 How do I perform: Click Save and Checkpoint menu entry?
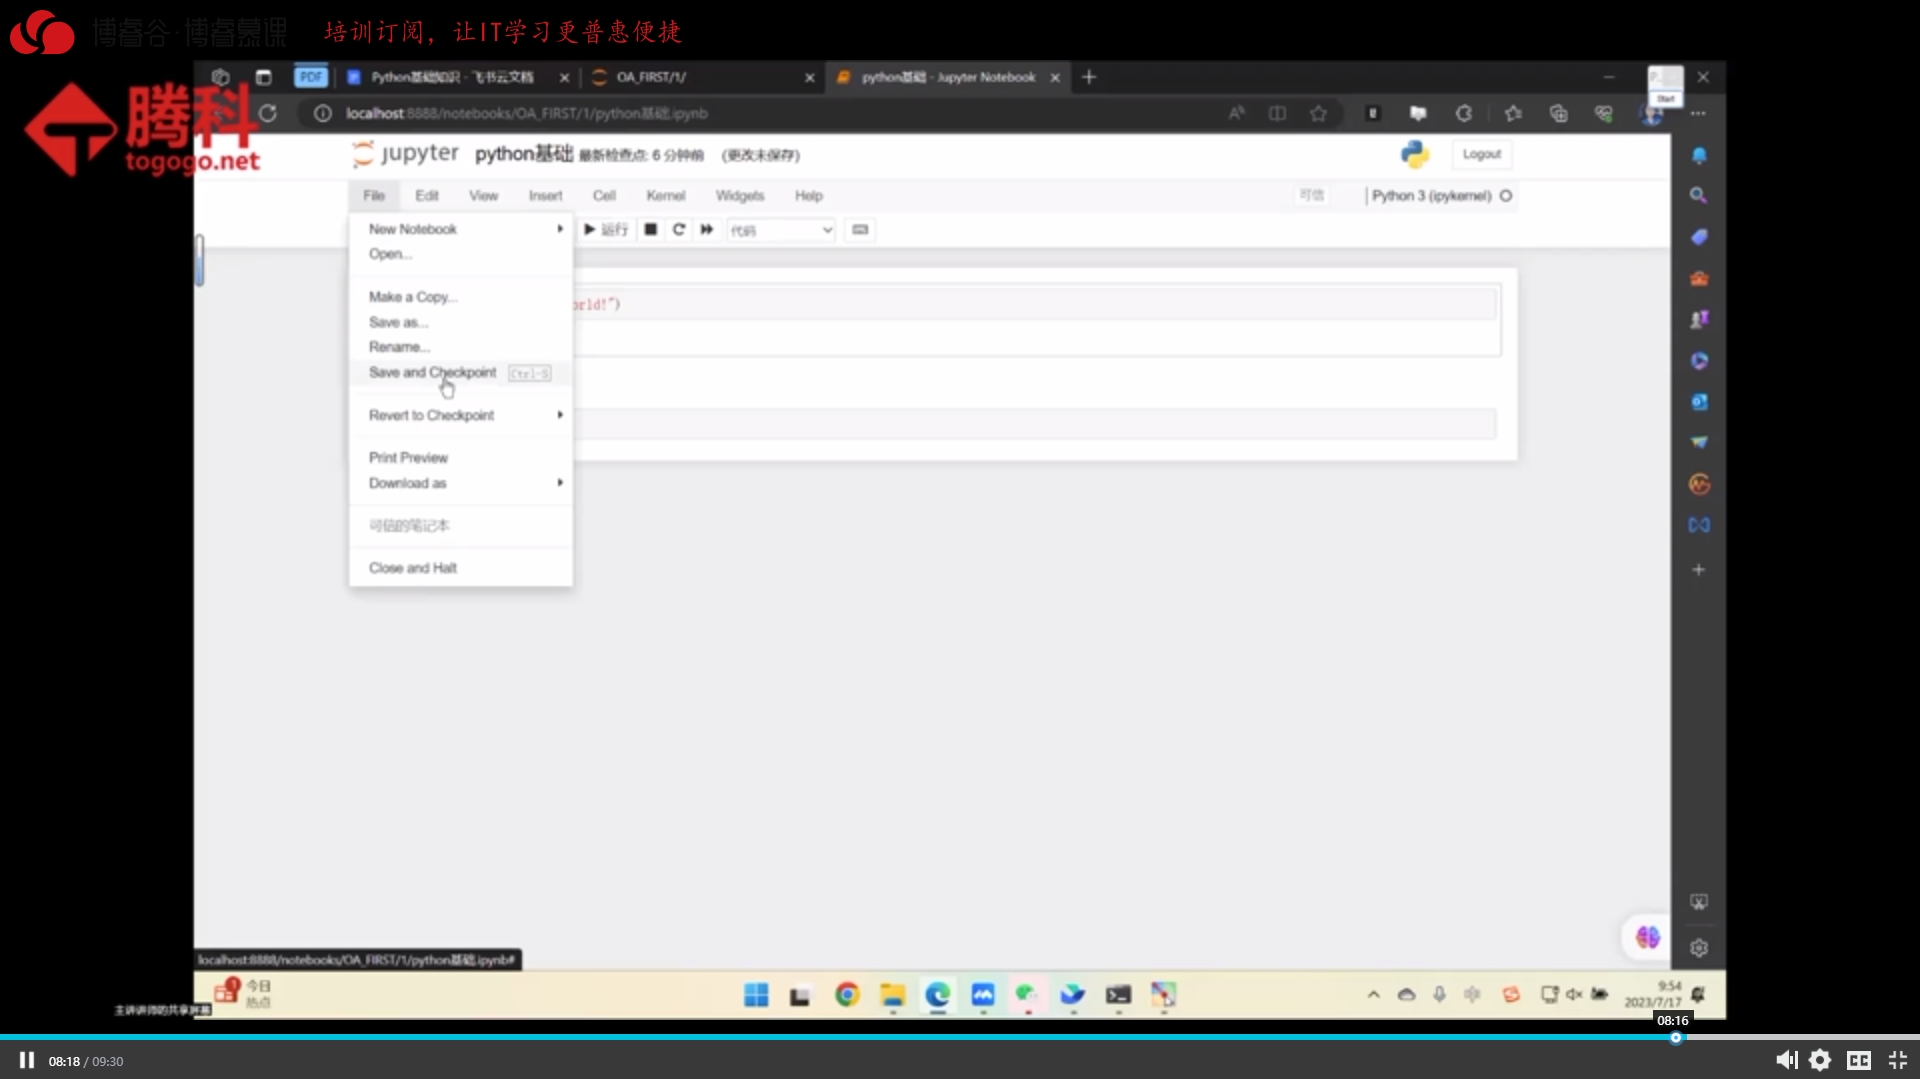pos(460,373)
